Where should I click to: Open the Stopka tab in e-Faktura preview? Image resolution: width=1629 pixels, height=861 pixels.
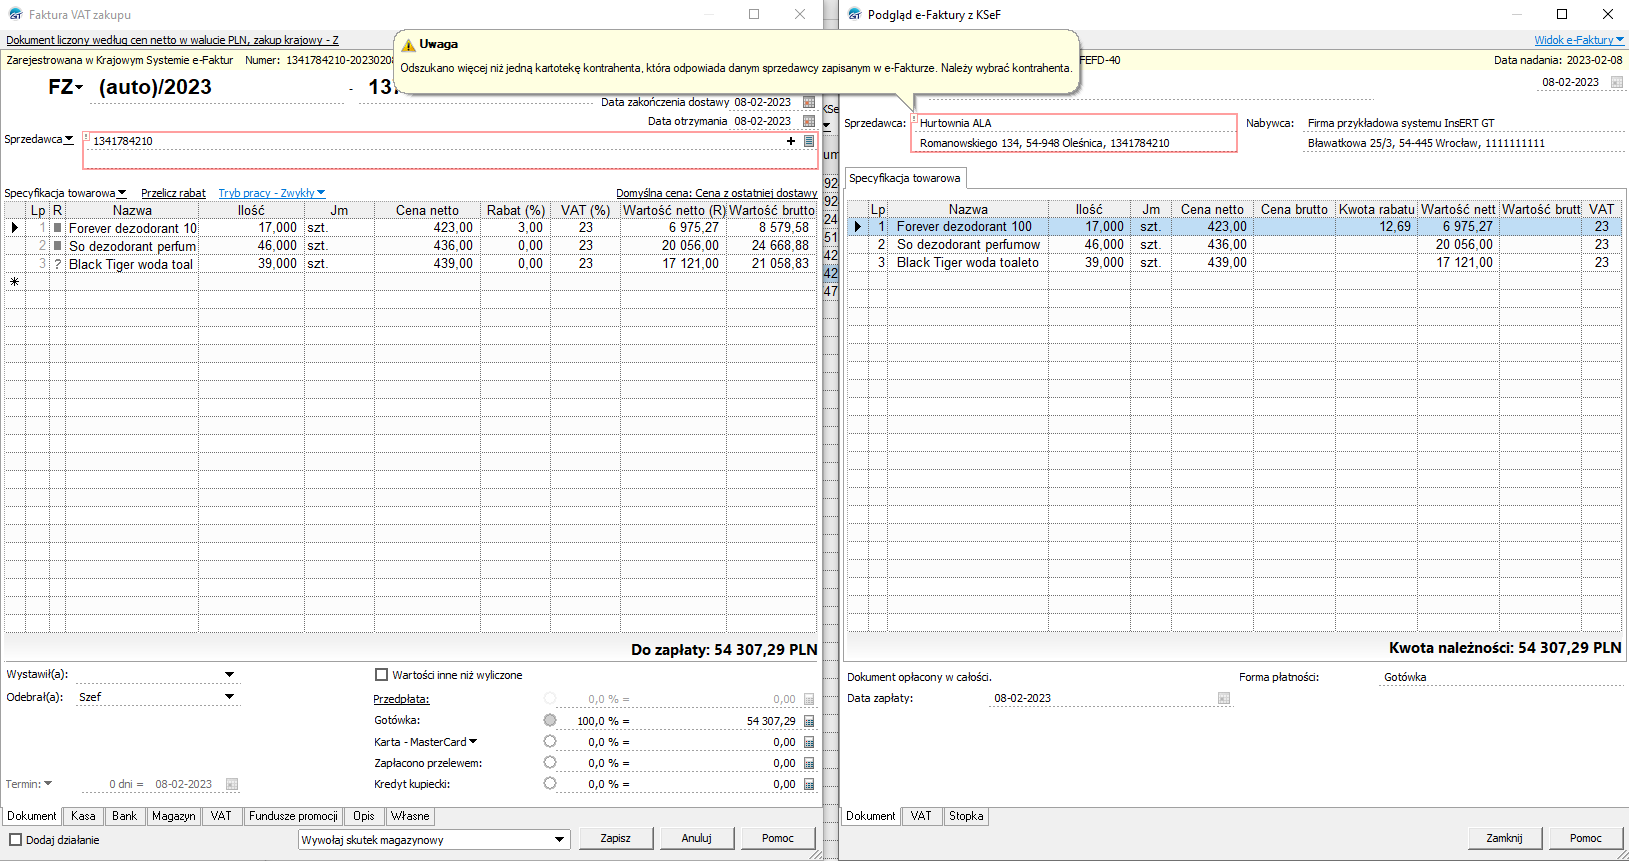pyautogui.click(x=966, y=816)
